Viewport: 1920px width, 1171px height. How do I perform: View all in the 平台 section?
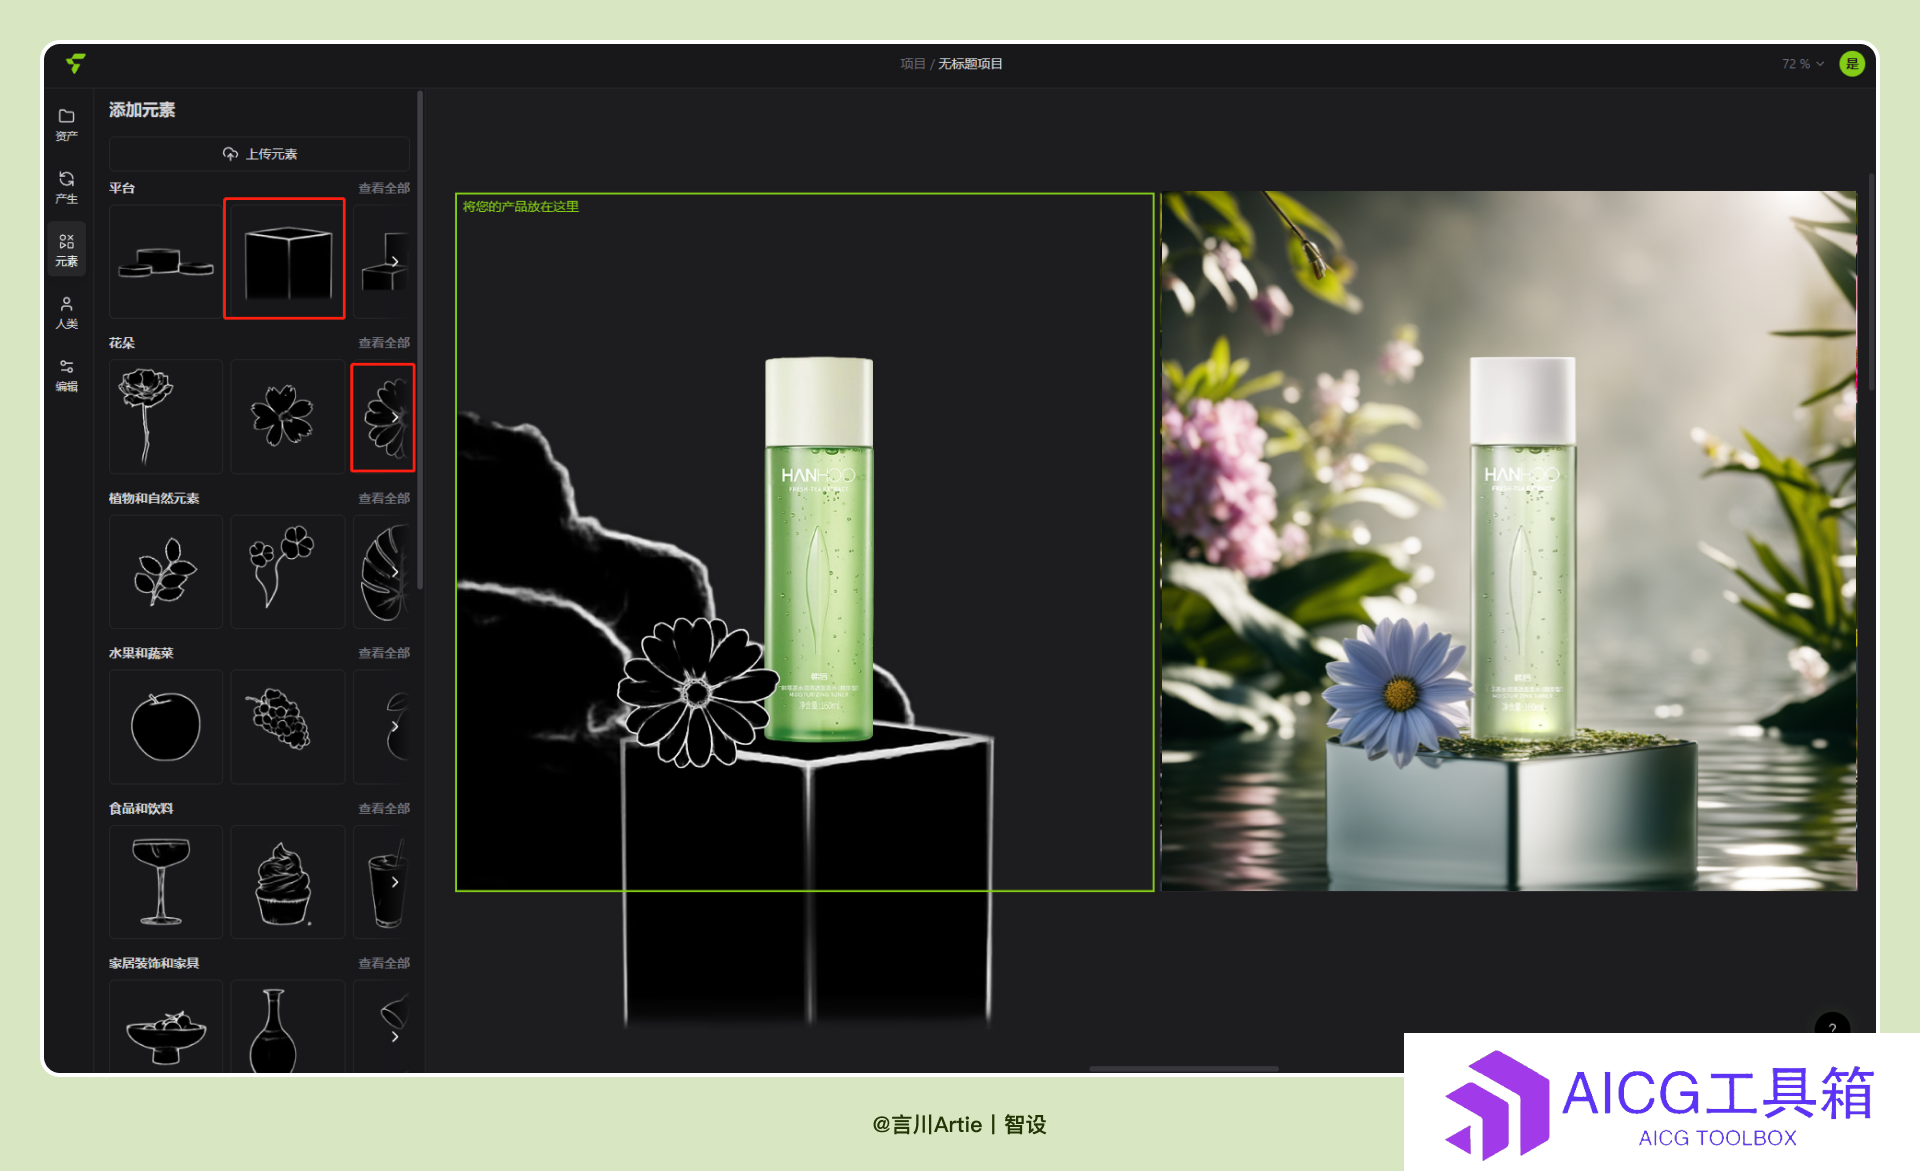point(384,188)
